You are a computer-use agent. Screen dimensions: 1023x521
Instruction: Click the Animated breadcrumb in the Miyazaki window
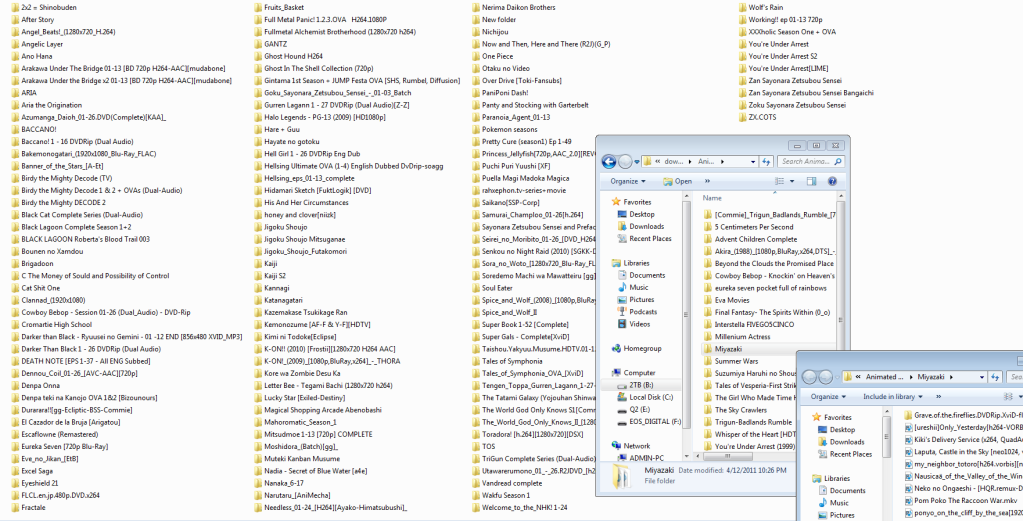883,377
